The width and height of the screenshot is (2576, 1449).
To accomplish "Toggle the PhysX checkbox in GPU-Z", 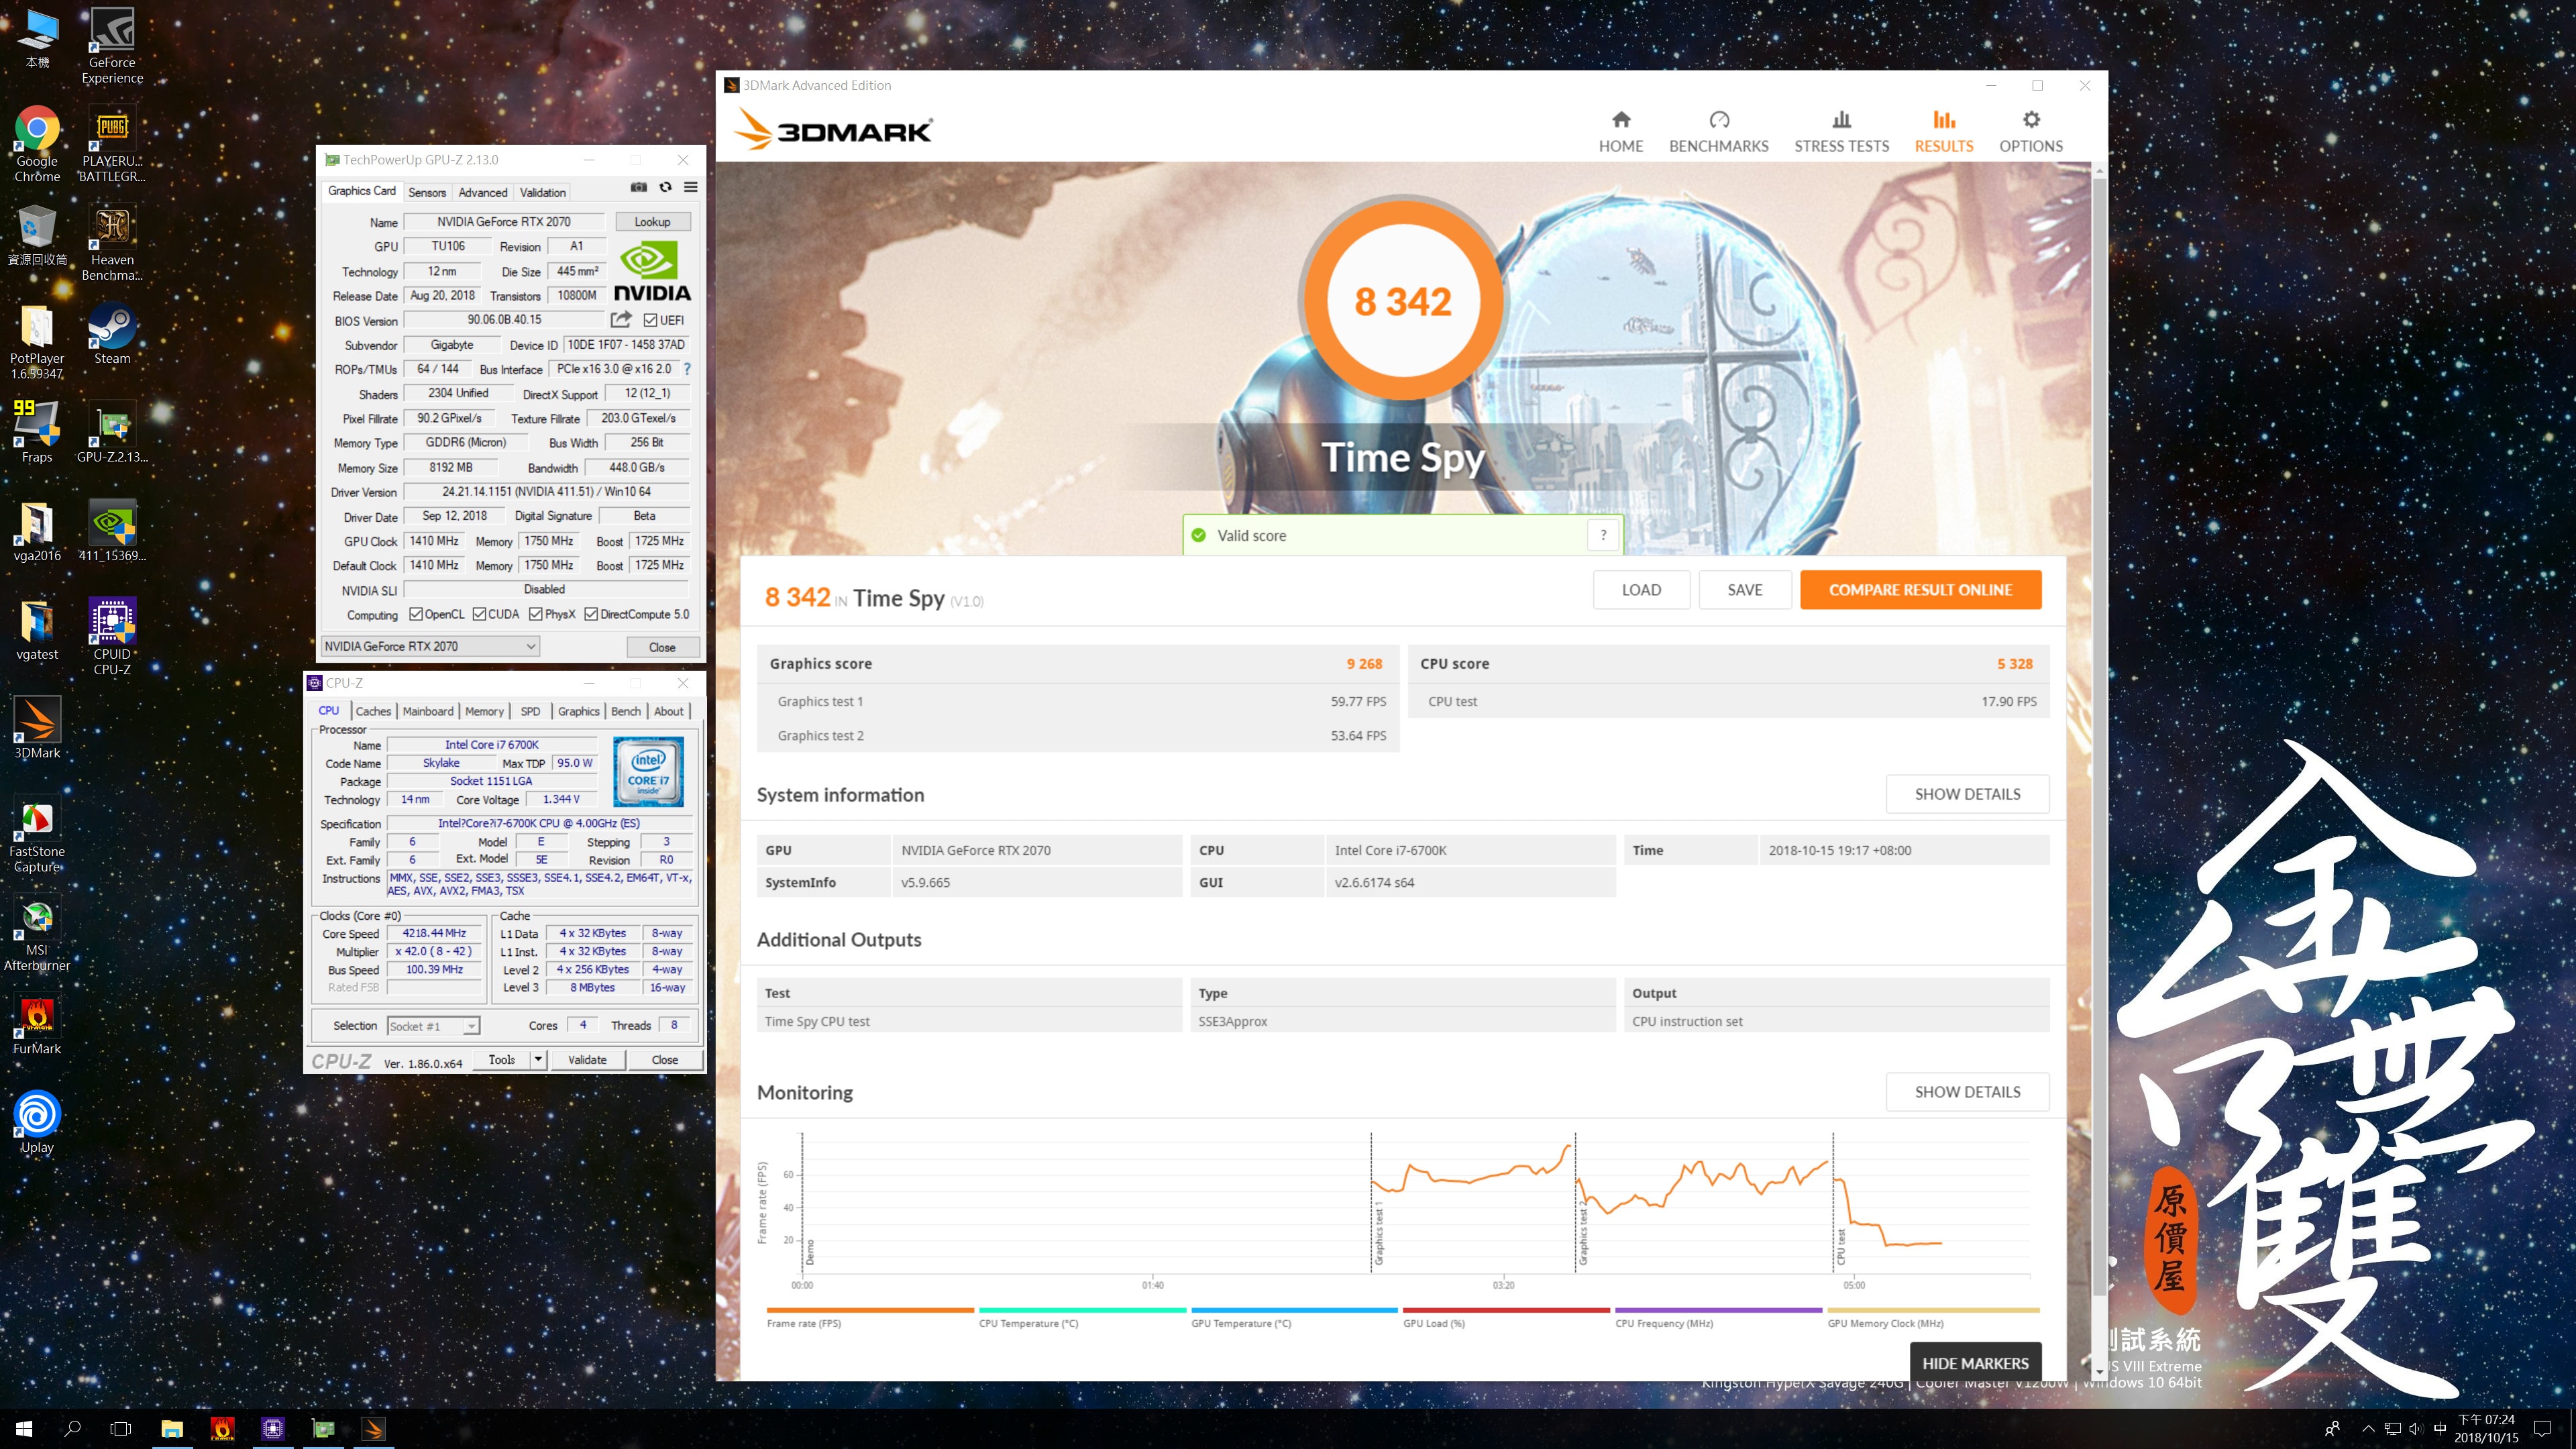I will coord(536,614).
